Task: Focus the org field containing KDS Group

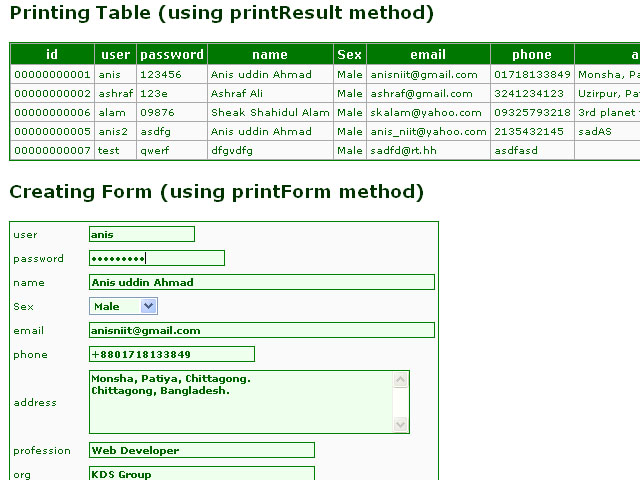Action: pyautogui.click(x=201, y=474)
